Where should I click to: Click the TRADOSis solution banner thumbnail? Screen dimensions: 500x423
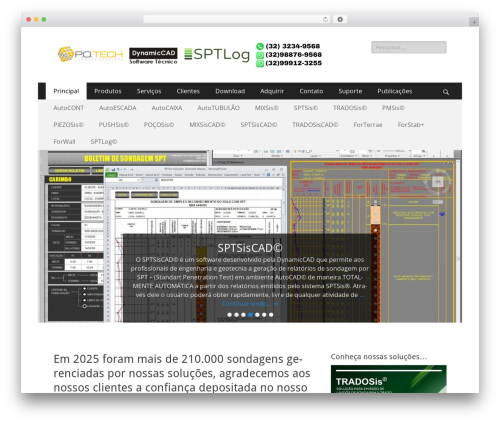tap(389, 379)
